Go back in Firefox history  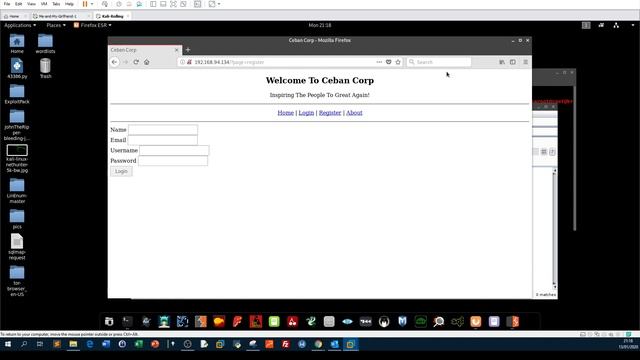click(115, 62)
